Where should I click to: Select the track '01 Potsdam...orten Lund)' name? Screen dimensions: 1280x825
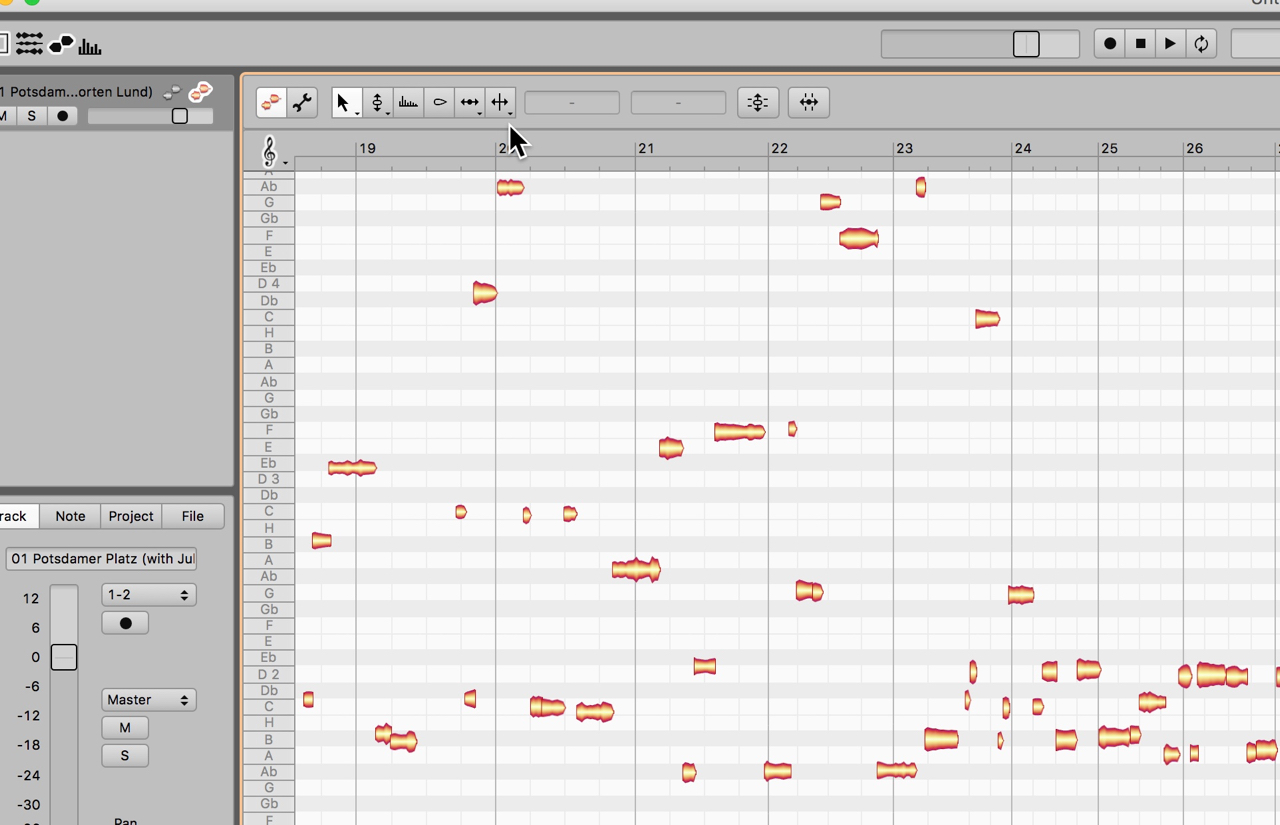(x=77, y=92)
